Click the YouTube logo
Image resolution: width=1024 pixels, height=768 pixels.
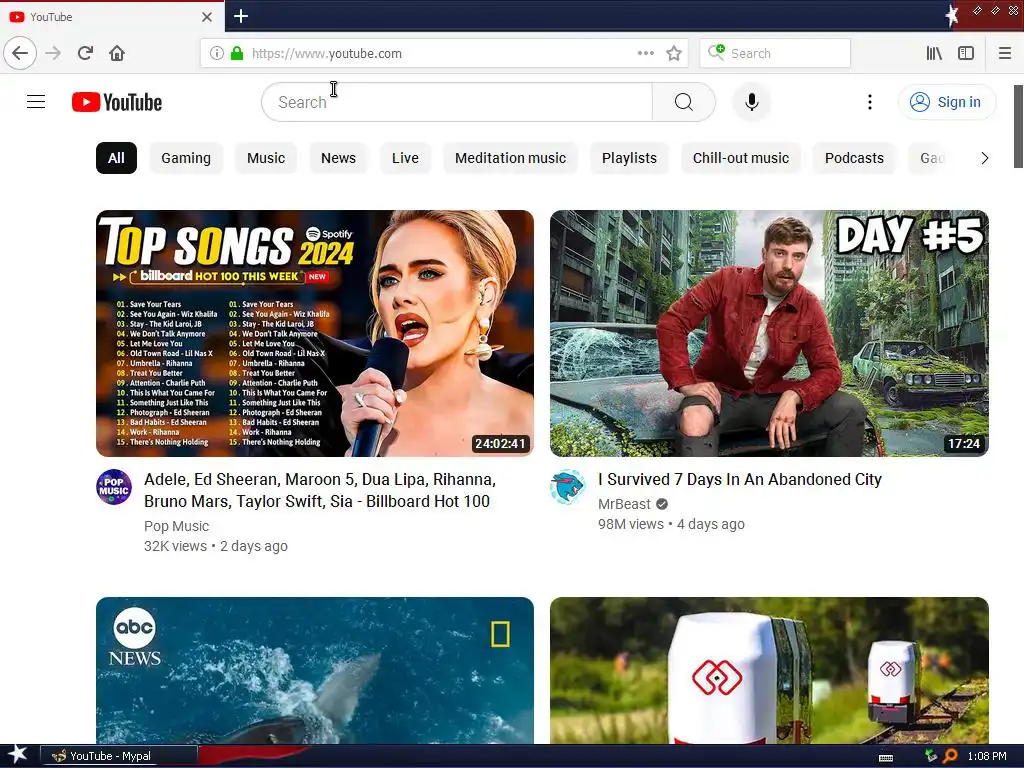(x=117, y=102)
